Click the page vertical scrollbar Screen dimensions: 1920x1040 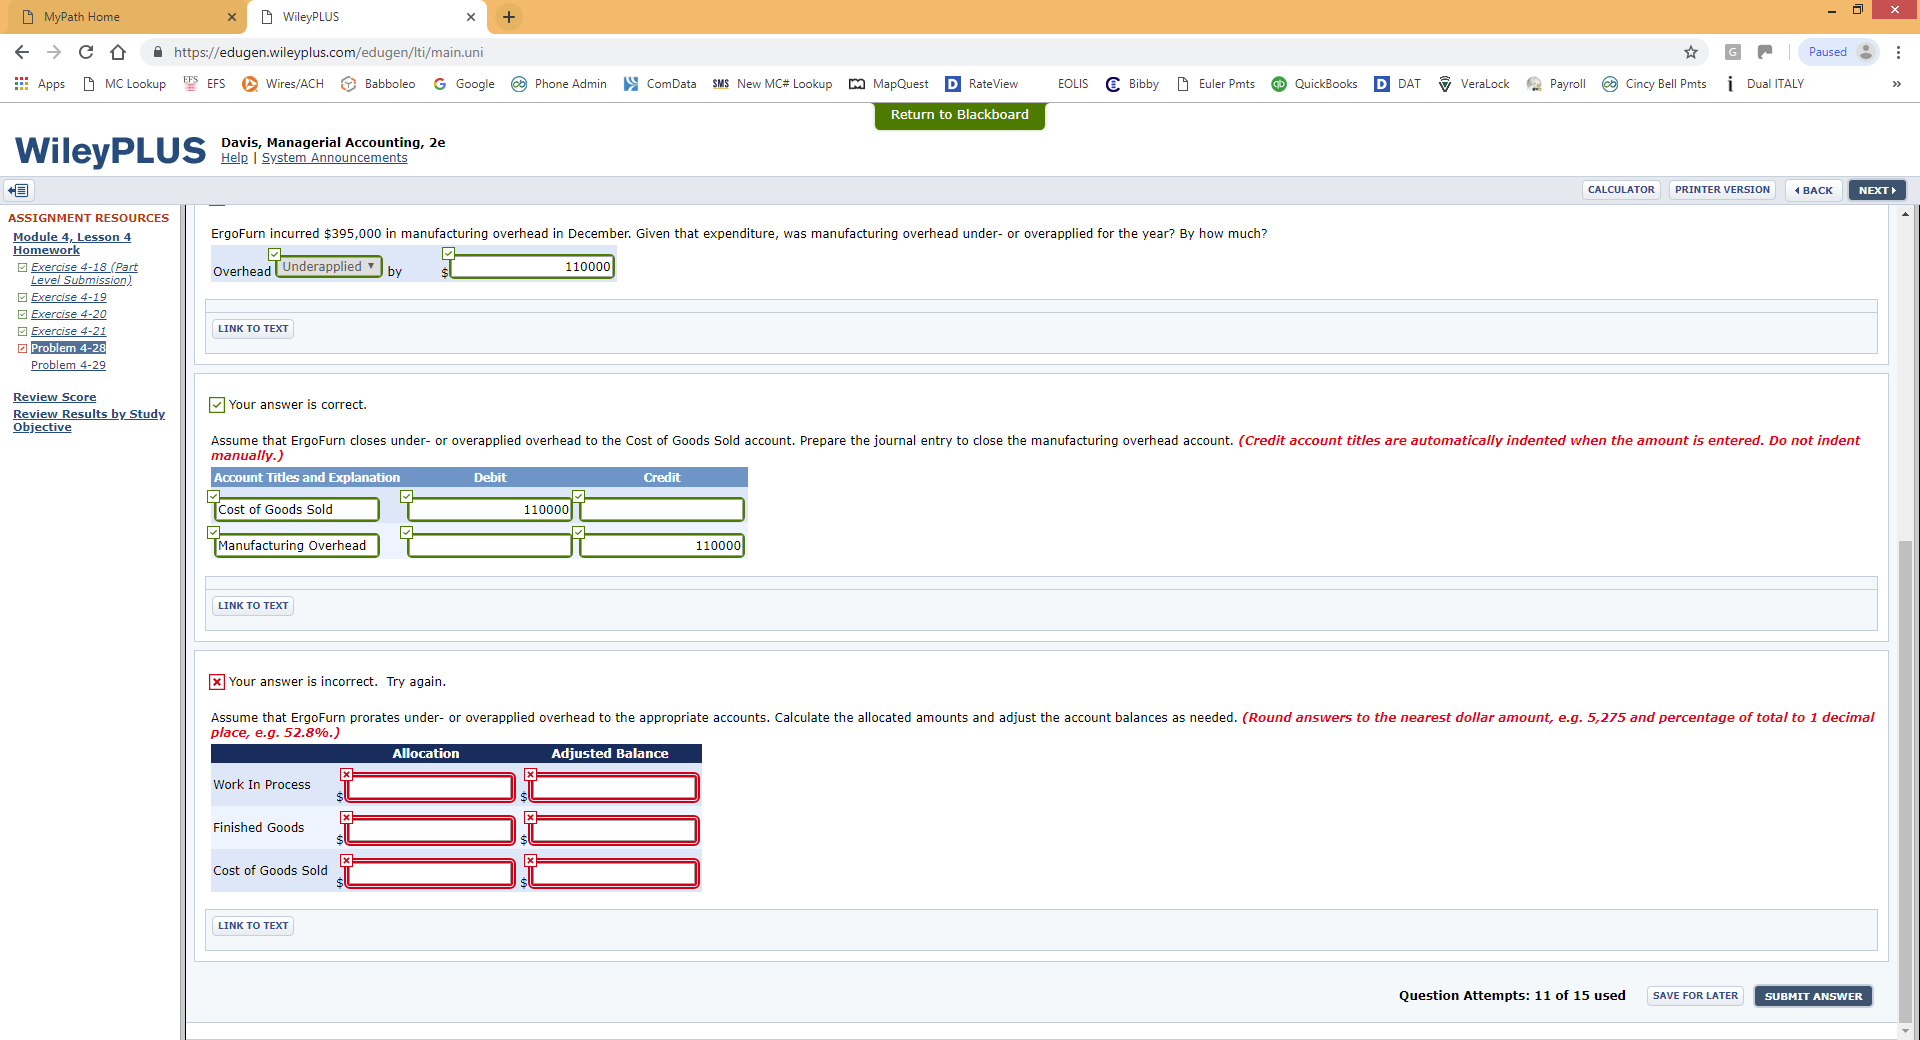1905,780
